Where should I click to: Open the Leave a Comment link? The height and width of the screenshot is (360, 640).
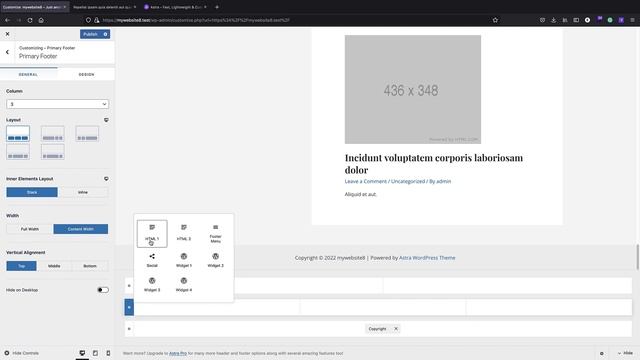[365, 181]
